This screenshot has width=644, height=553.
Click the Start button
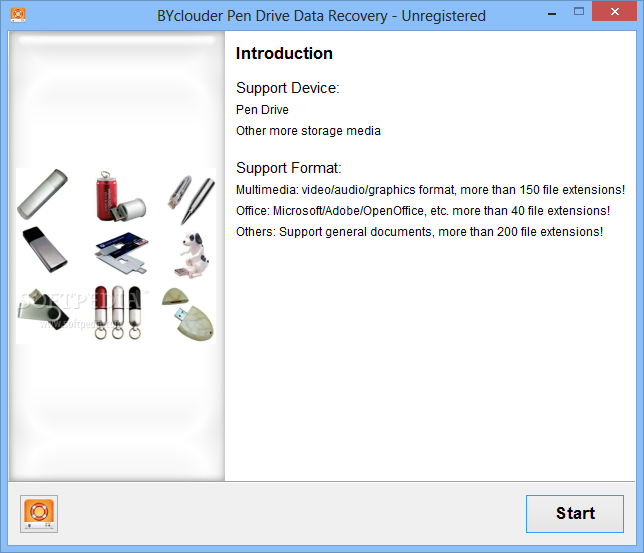pos(575,514)
